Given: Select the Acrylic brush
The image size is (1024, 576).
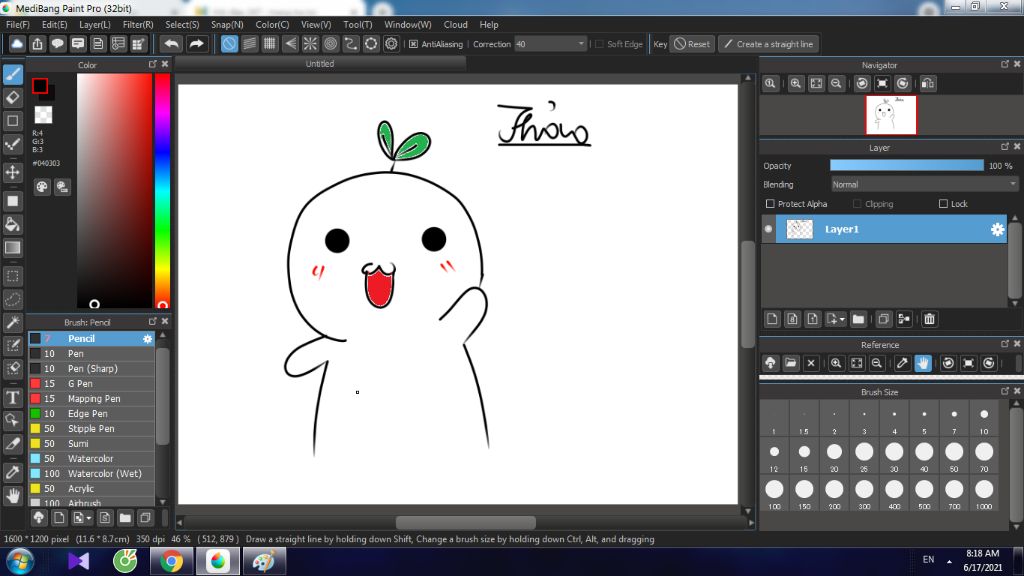Looking at the screenshot, I should pyautogui.click(x=91, y=488).
